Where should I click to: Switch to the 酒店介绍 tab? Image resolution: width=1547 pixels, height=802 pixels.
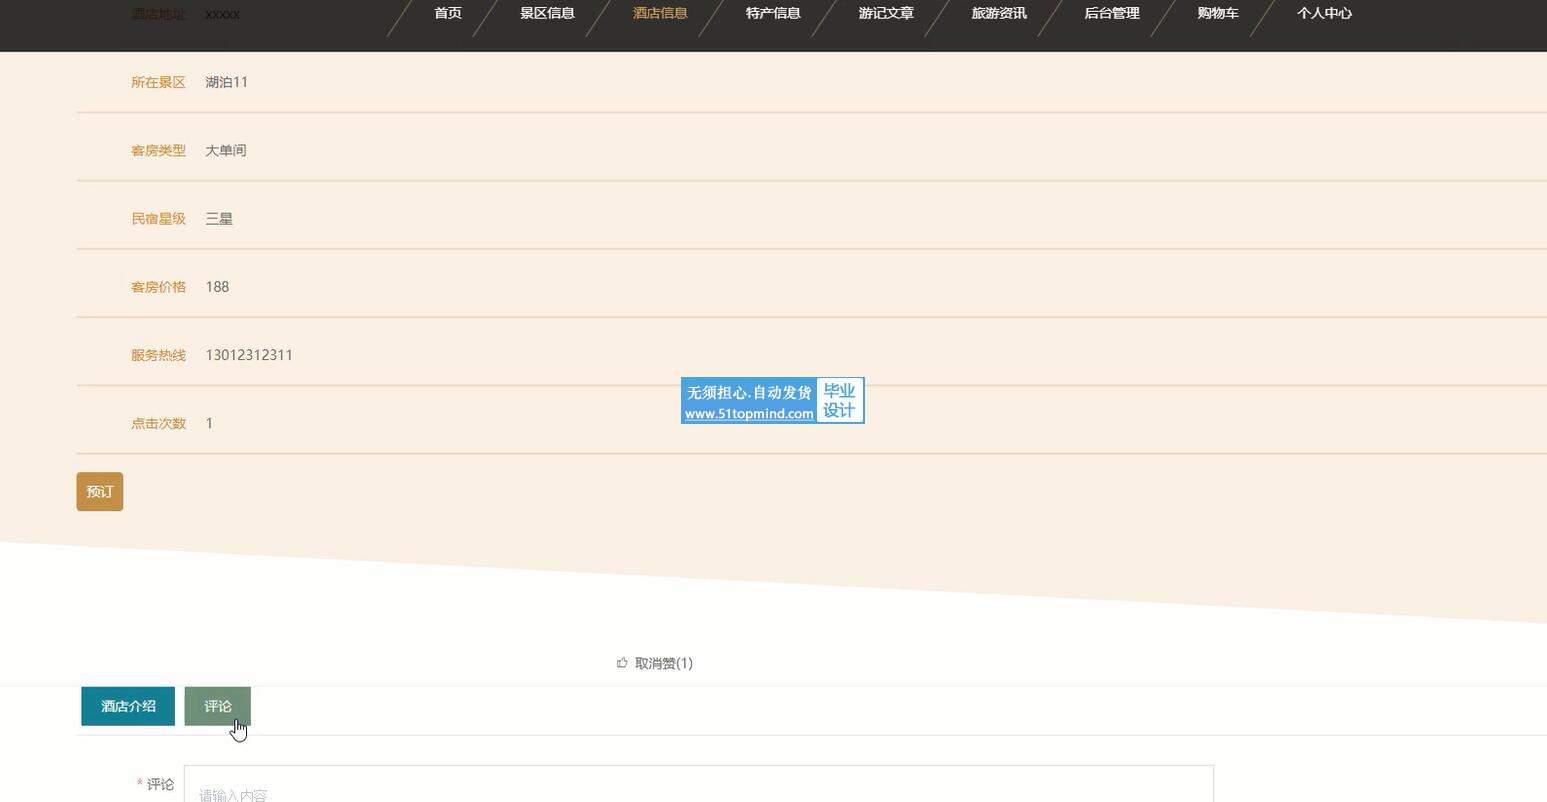tap(128, 706)
